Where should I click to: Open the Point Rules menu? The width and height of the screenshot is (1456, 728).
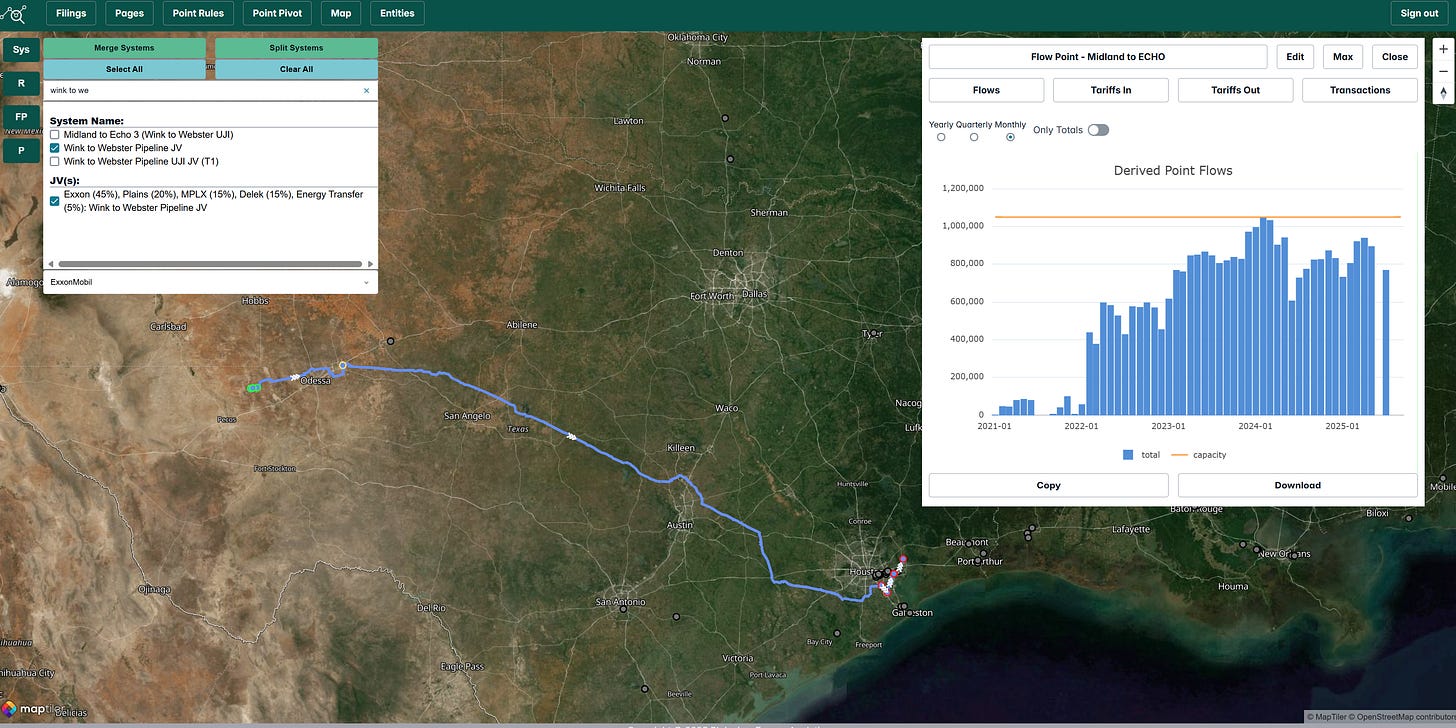(x=197, y=13)
